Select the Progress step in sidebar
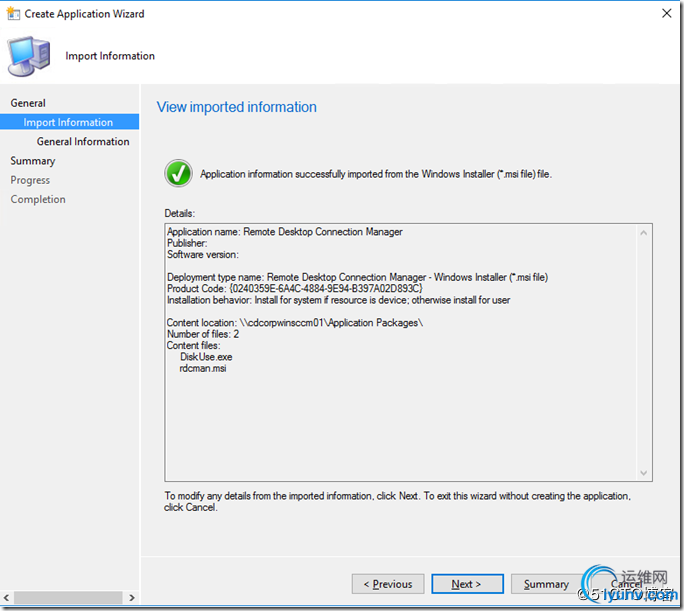684x611 pixels. [x=30, y=180]
